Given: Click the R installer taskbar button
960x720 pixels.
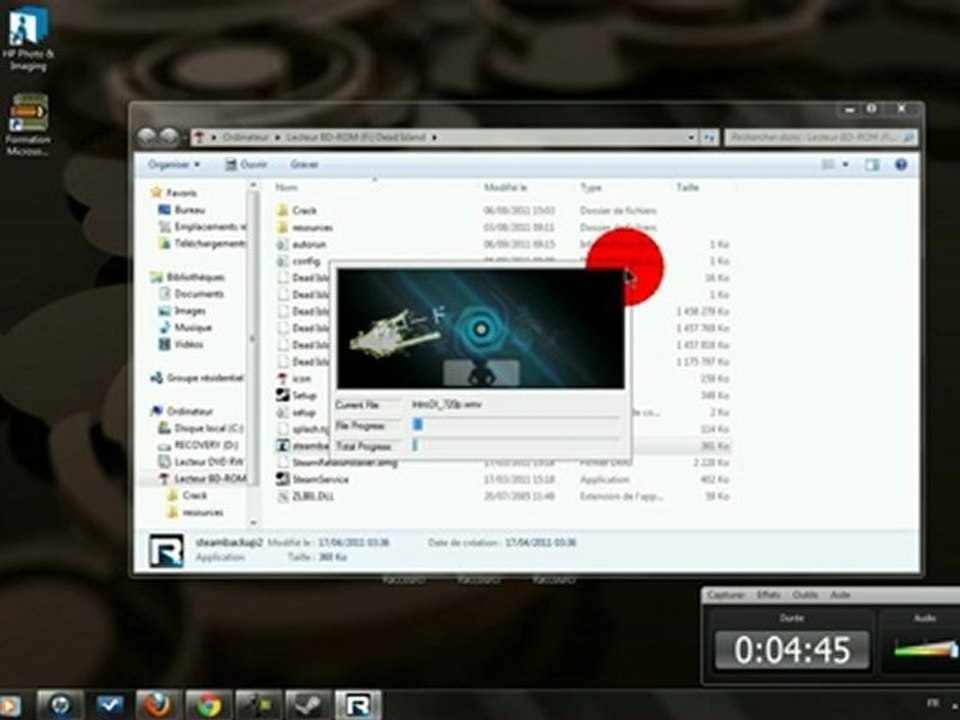Looking at the screenshot, I should [x=358, y=705].
